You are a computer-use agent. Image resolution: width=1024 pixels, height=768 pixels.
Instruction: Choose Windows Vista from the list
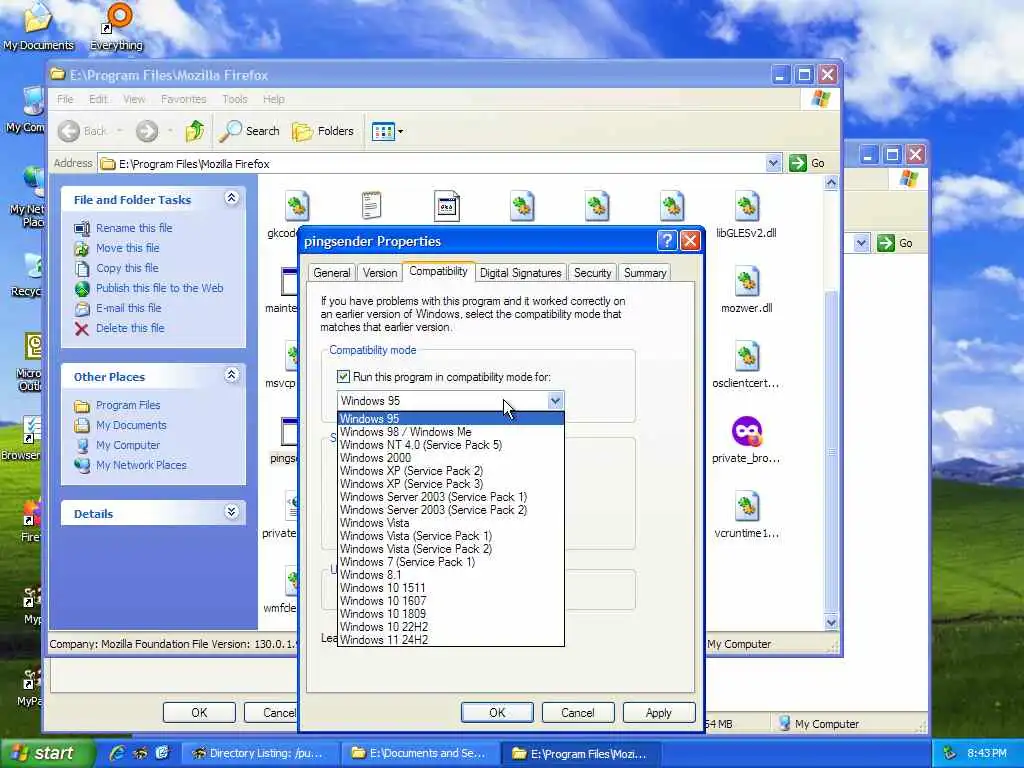(451, 523)
